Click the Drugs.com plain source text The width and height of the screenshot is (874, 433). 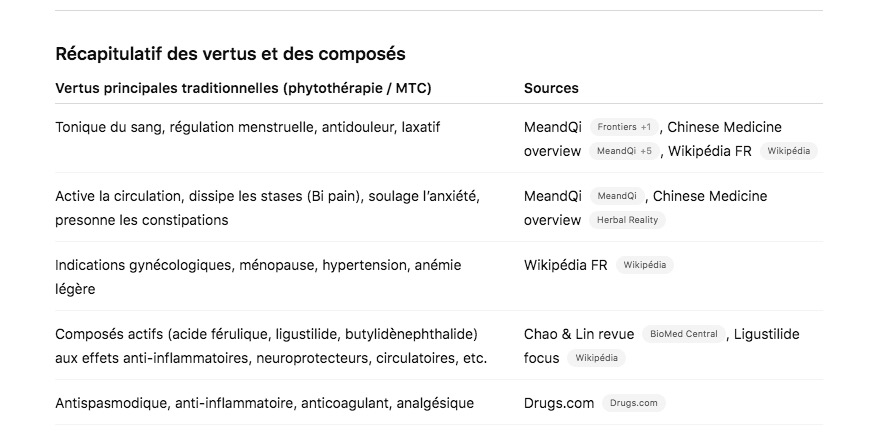pos(559,403)
